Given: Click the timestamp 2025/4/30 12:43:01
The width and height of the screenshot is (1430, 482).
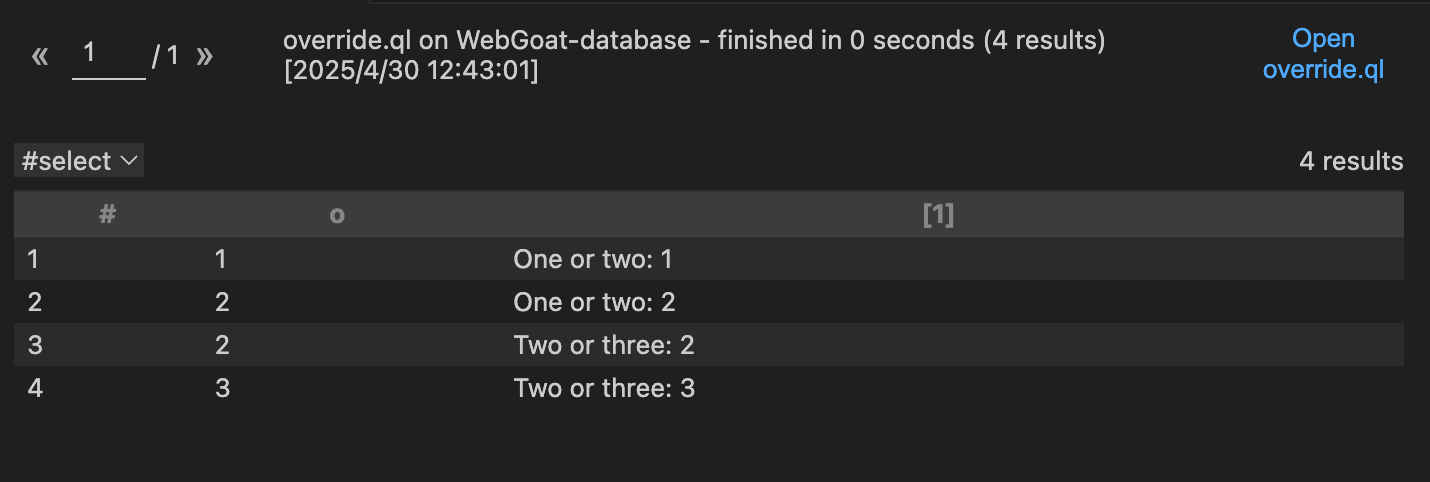Looking at the screenshot, I should (411, 72).
